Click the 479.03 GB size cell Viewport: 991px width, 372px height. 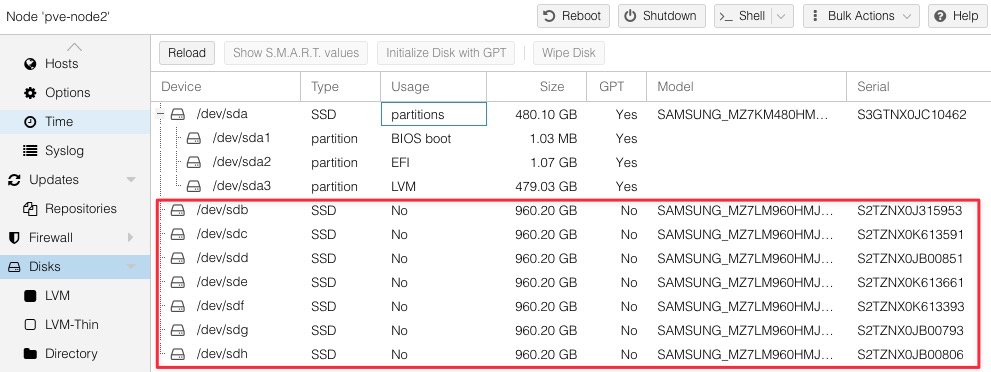pos(537,186)
